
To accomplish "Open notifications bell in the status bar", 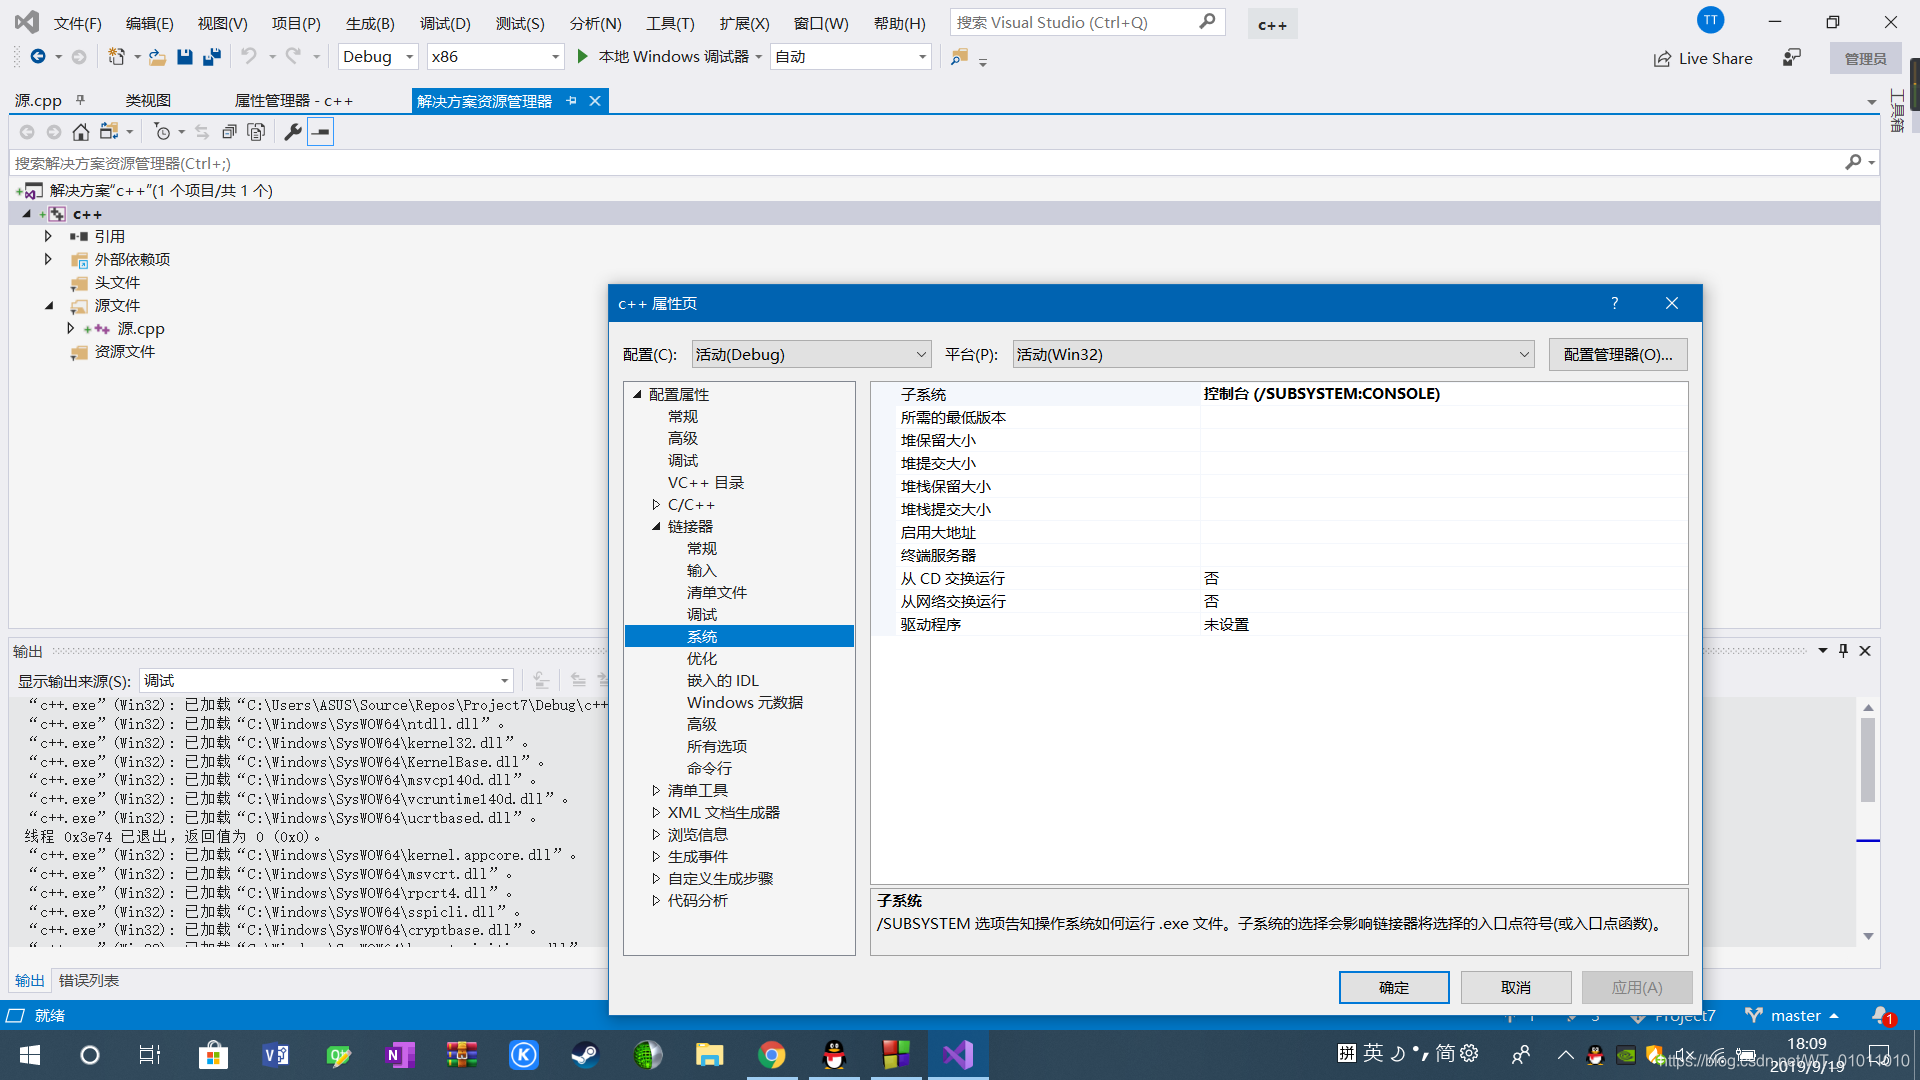I will (x=1881, y=1015).
